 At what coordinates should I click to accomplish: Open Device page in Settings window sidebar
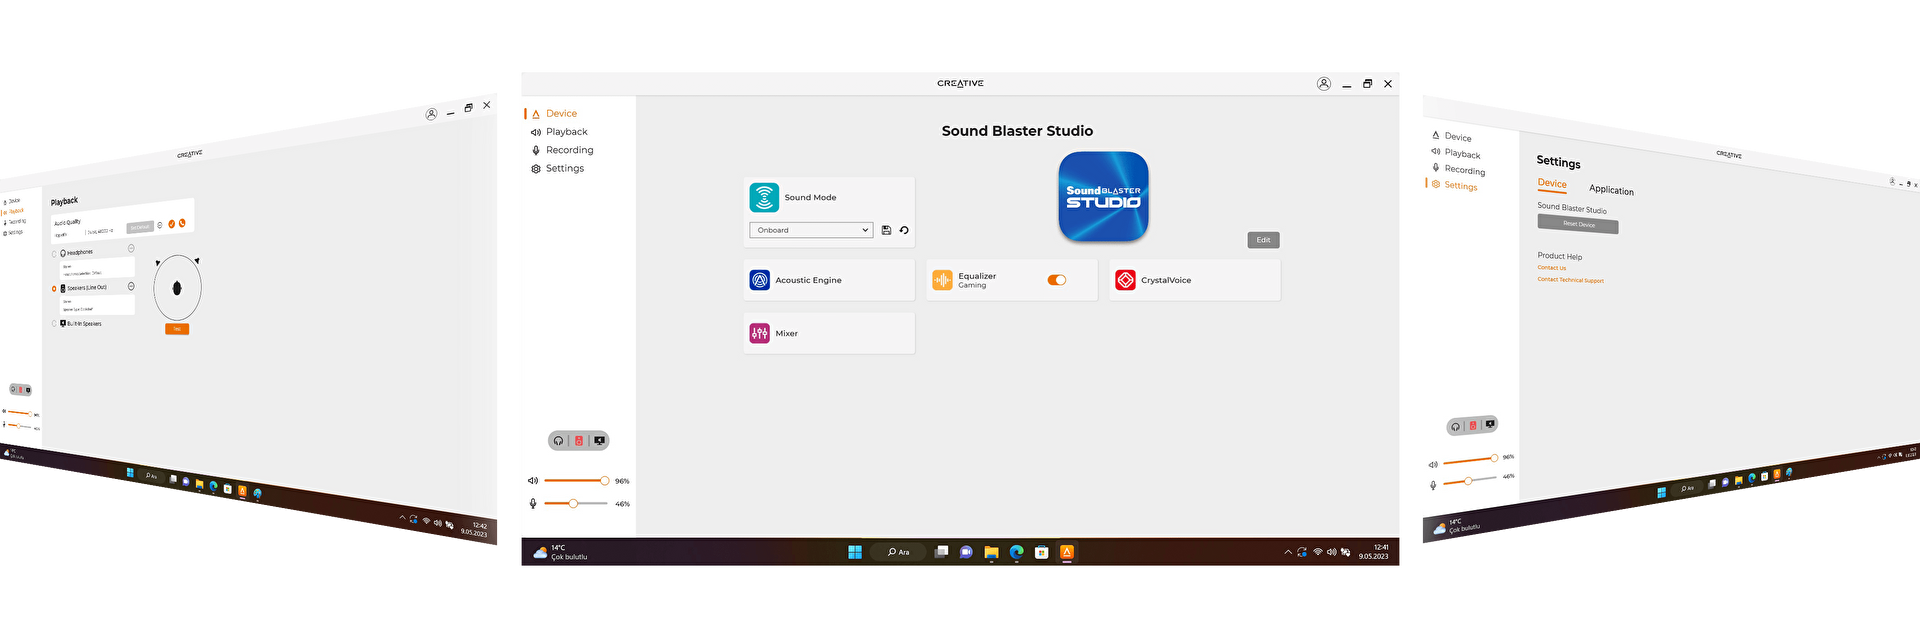[1452, 136]
